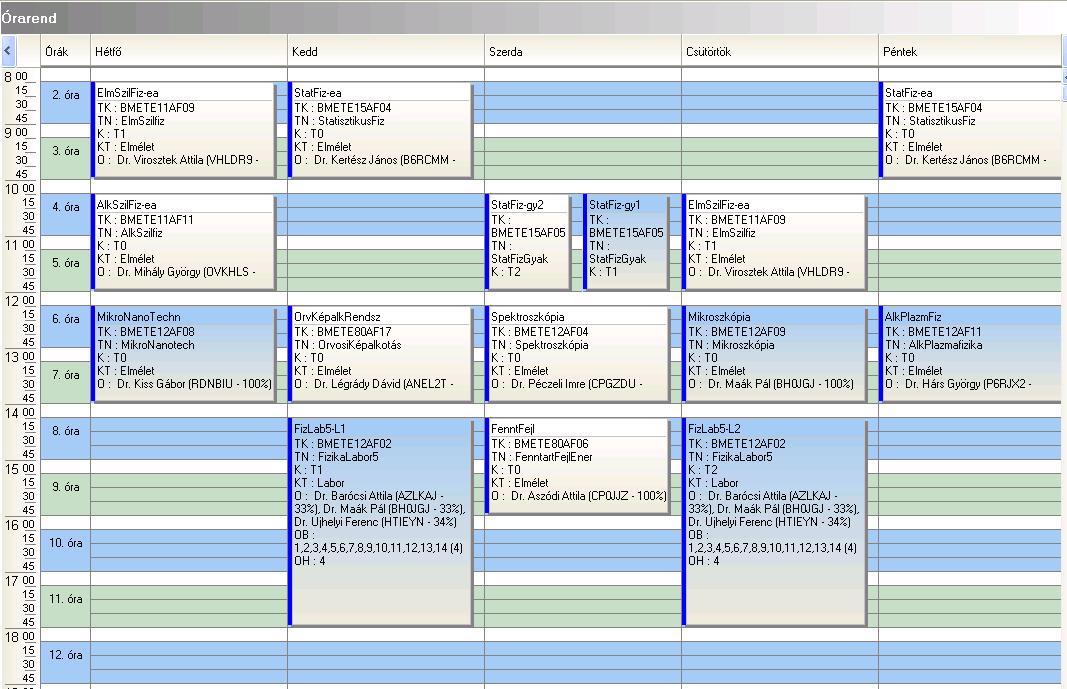Image resolution: width=1067 pixels, height=689 pixels.
Task: Open the FizLab5-L1 lab block
Action: coord(380,522)
